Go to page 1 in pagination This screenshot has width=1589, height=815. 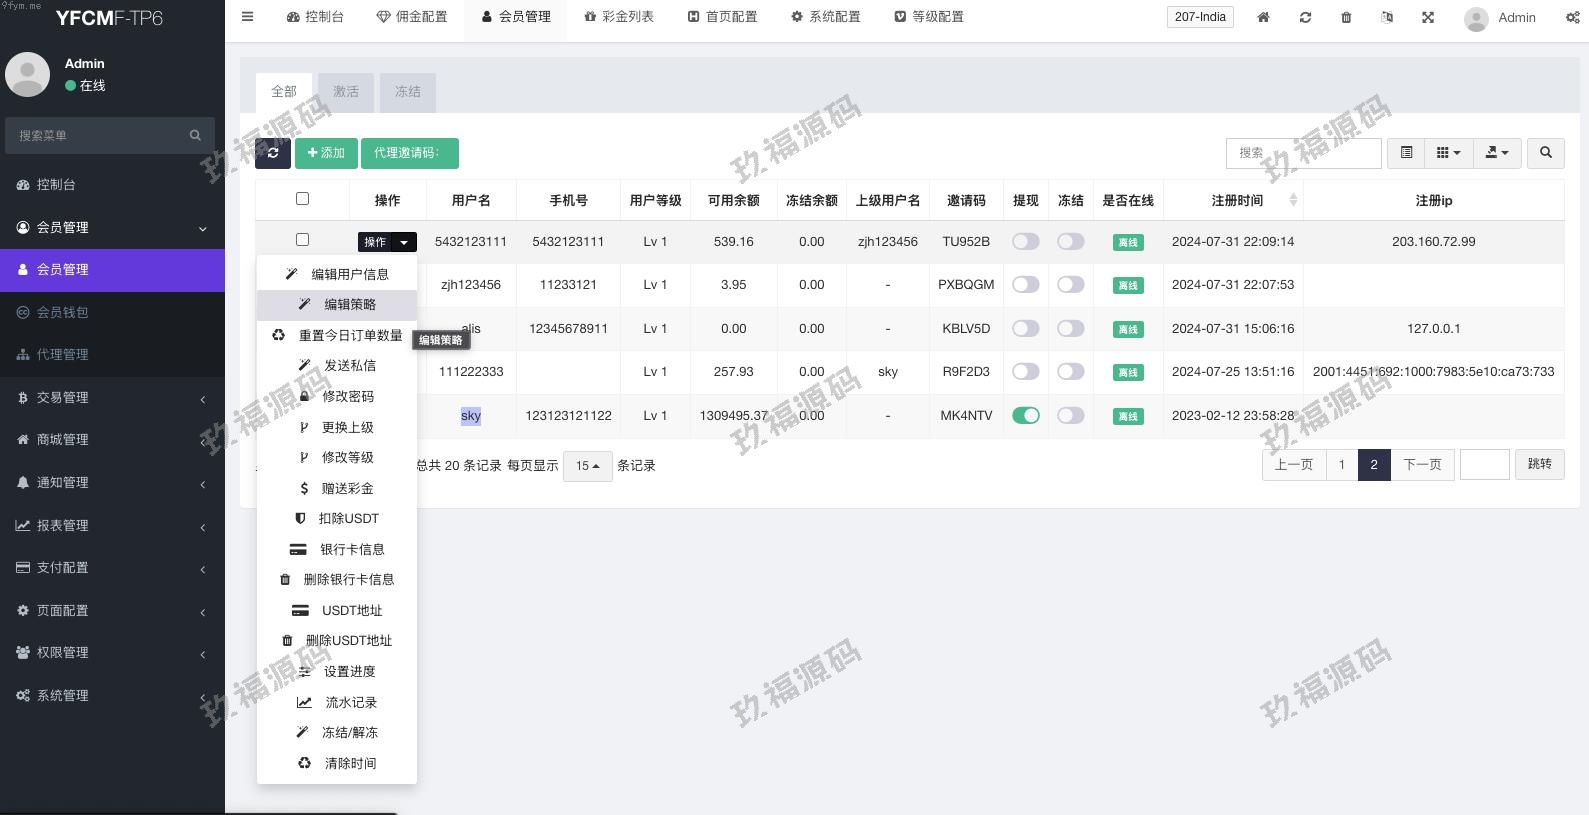[x=1341, y=465]
